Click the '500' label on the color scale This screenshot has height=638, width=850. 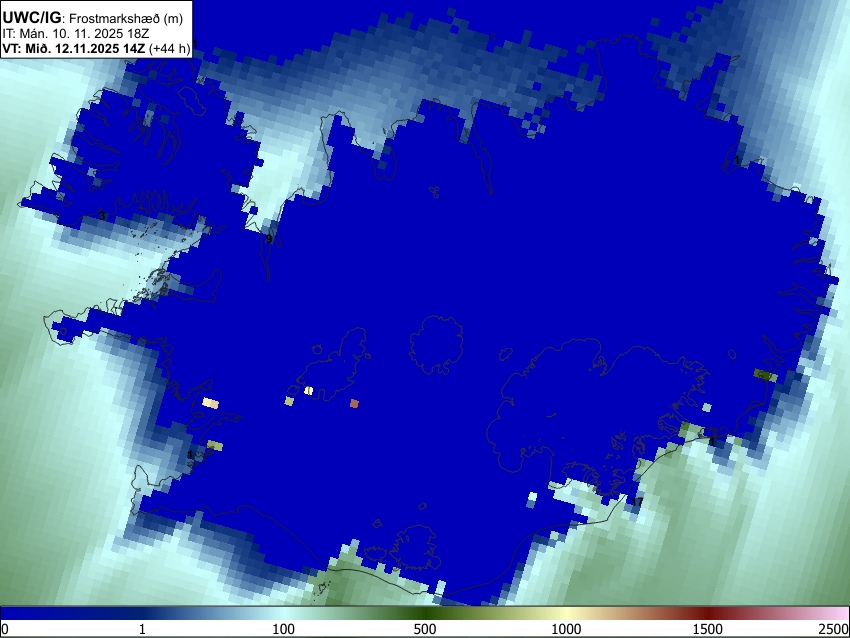(x=424, y=629)
